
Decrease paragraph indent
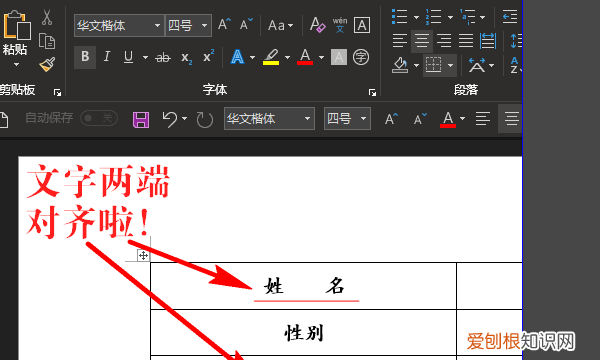click(x=510, y=17)
